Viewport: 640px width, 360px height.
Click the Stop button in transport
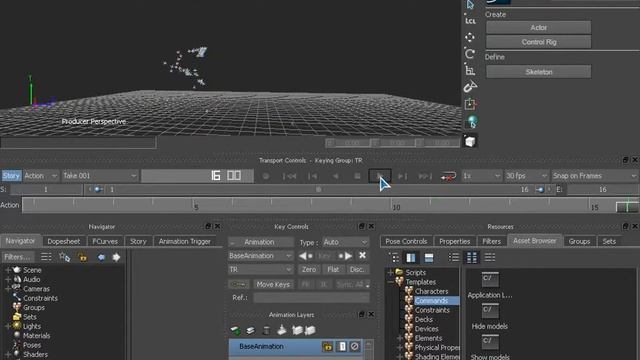click(x=357, y=176)
